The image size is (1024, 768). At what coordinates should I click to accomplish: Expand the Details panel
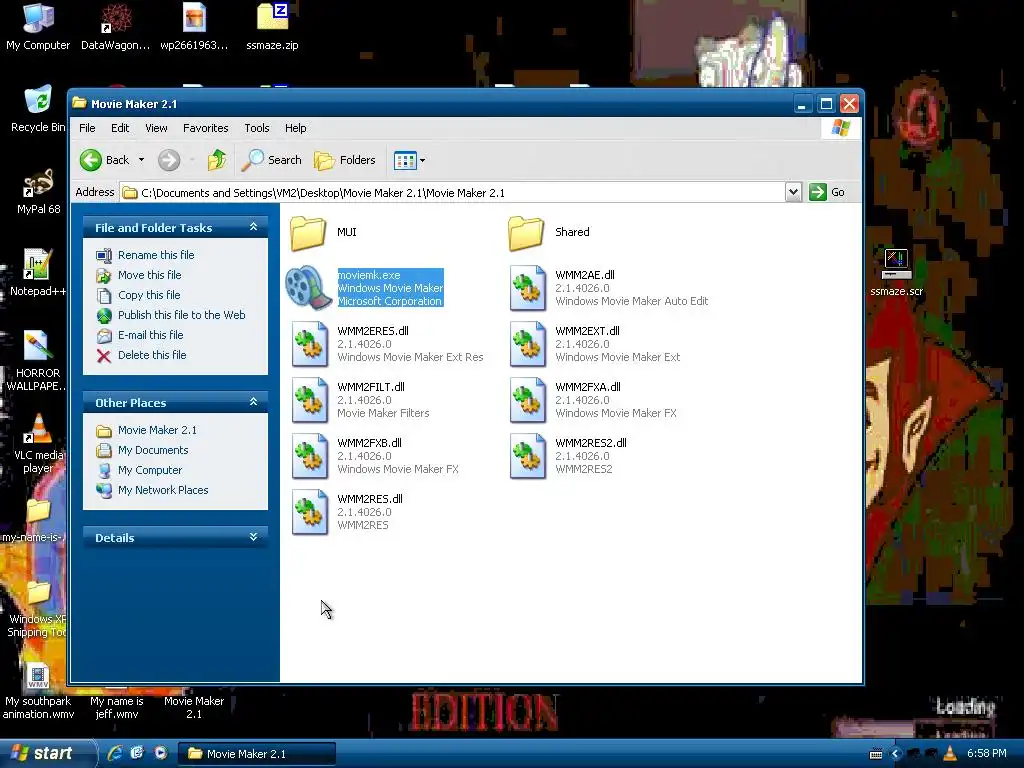(x=253, y=537)
